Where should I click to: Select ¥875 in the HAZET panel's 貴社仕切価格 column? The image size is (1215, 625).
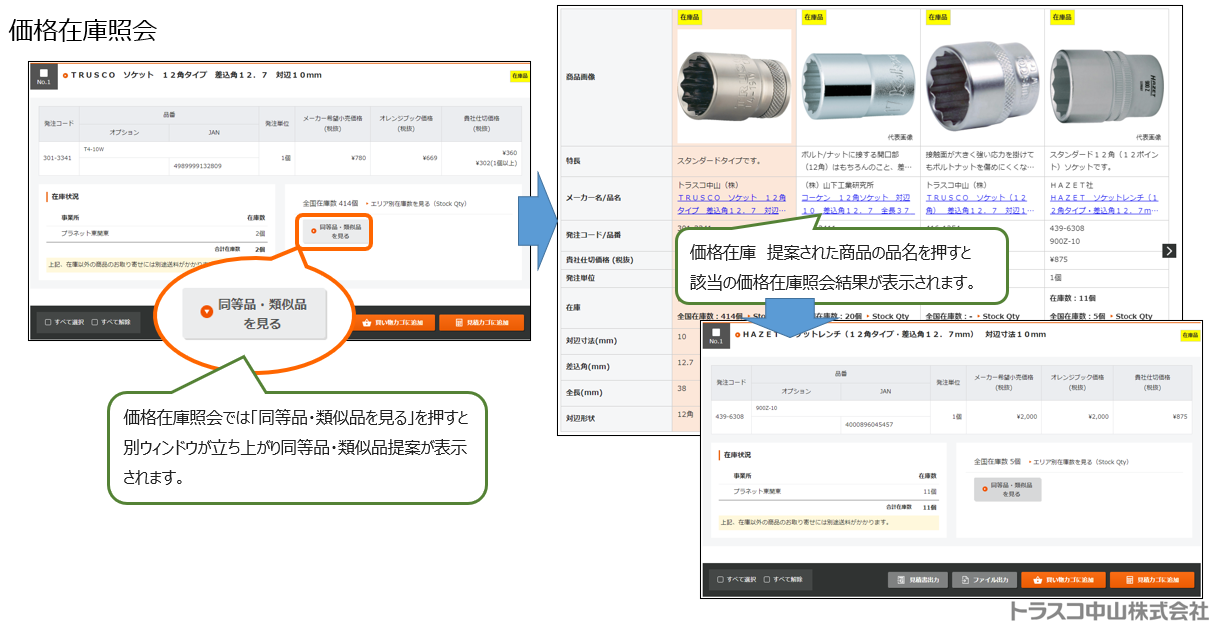click(1179, 417)
